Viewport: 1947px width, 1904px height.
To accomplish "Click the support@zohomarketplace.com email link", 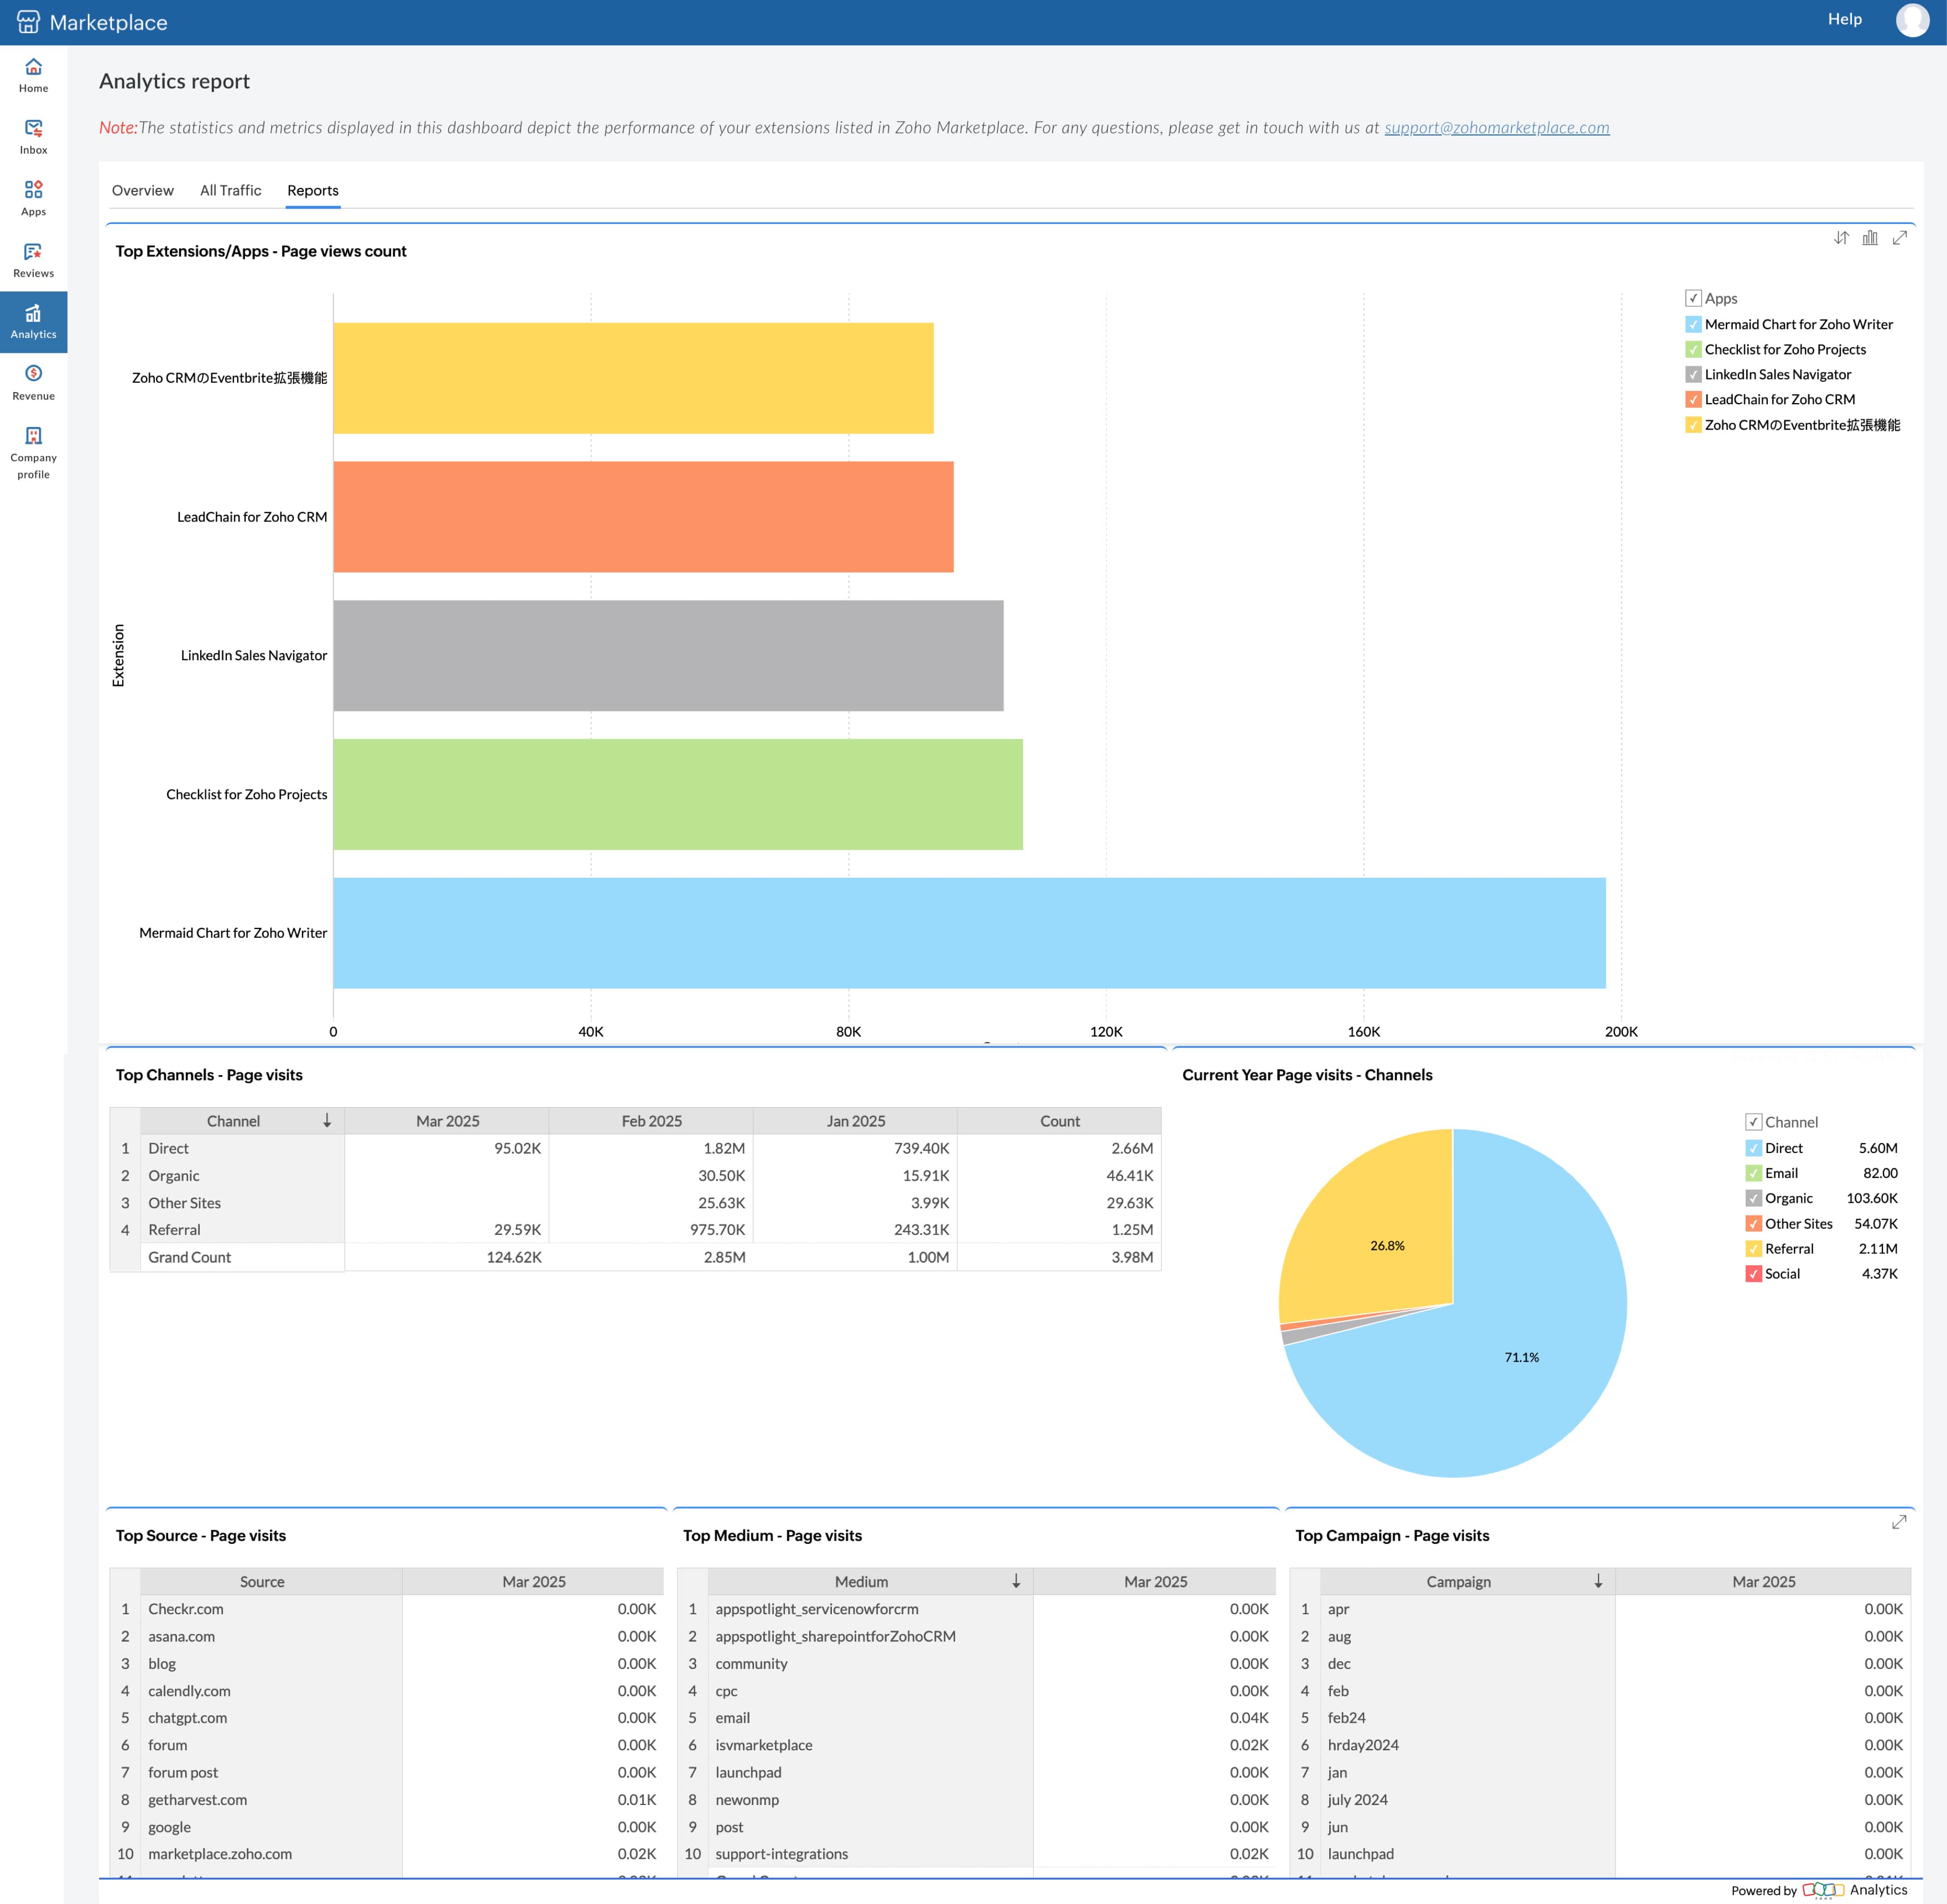I will click(1496, 127).
